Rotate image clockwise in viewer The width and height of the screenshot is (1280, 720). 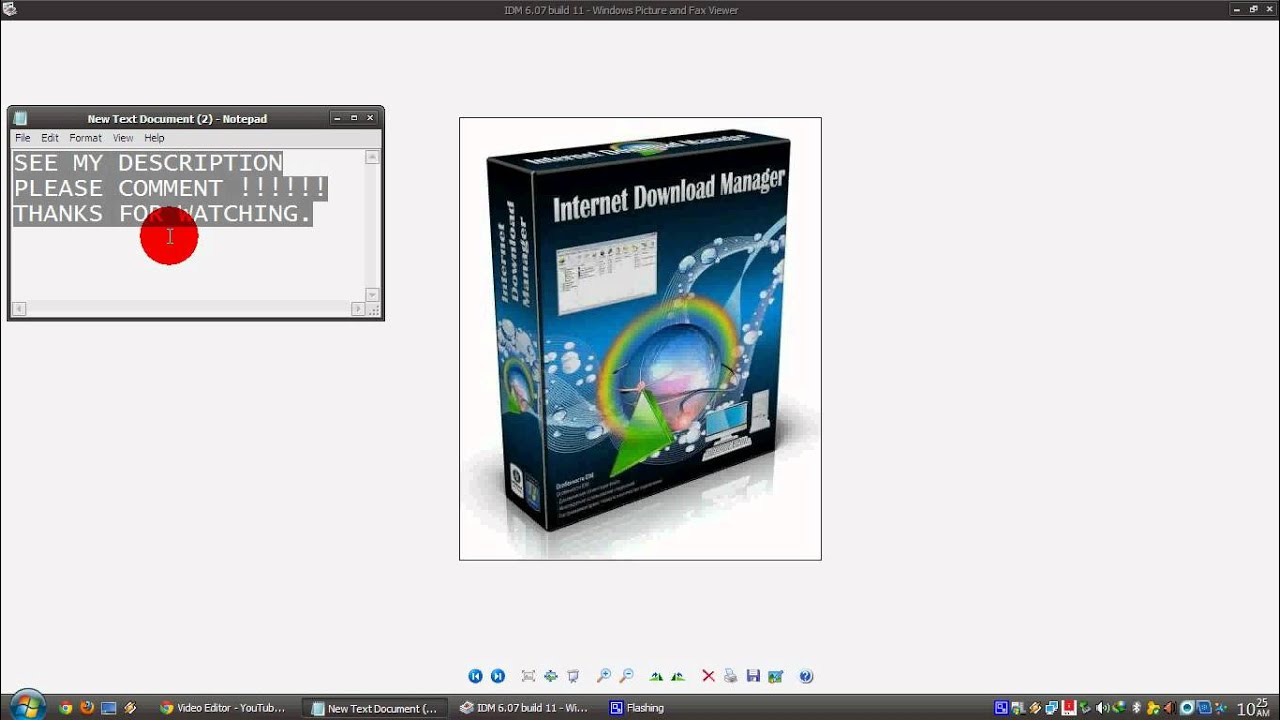point(656,676)
